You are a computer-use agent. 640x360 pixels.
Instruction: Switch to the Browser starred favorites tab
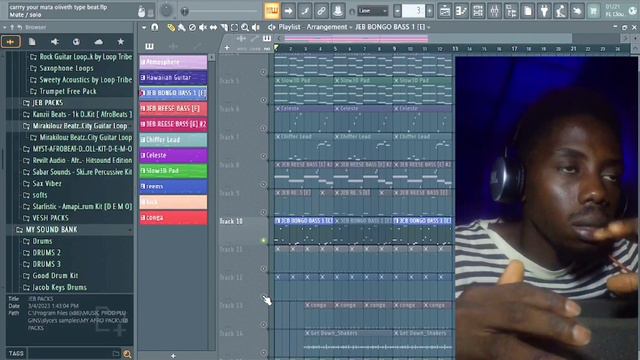click(120, 42)
